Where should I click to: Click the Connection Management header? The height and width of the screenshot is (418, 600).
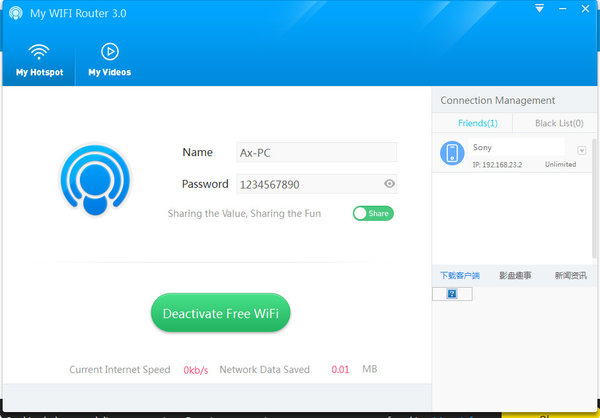click(x=497, y=101)
